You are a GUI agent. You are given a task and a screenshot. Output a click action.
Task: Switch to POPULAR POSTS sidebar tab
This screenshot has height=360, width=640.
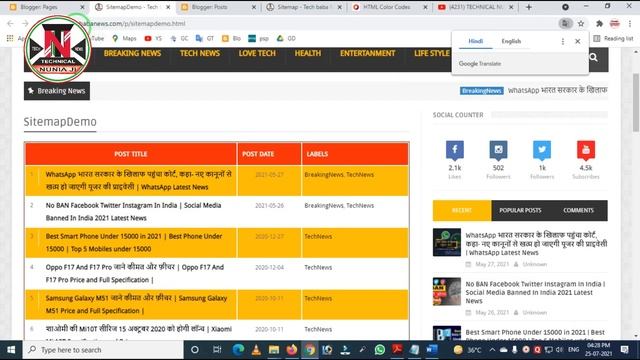click(520, 210)
